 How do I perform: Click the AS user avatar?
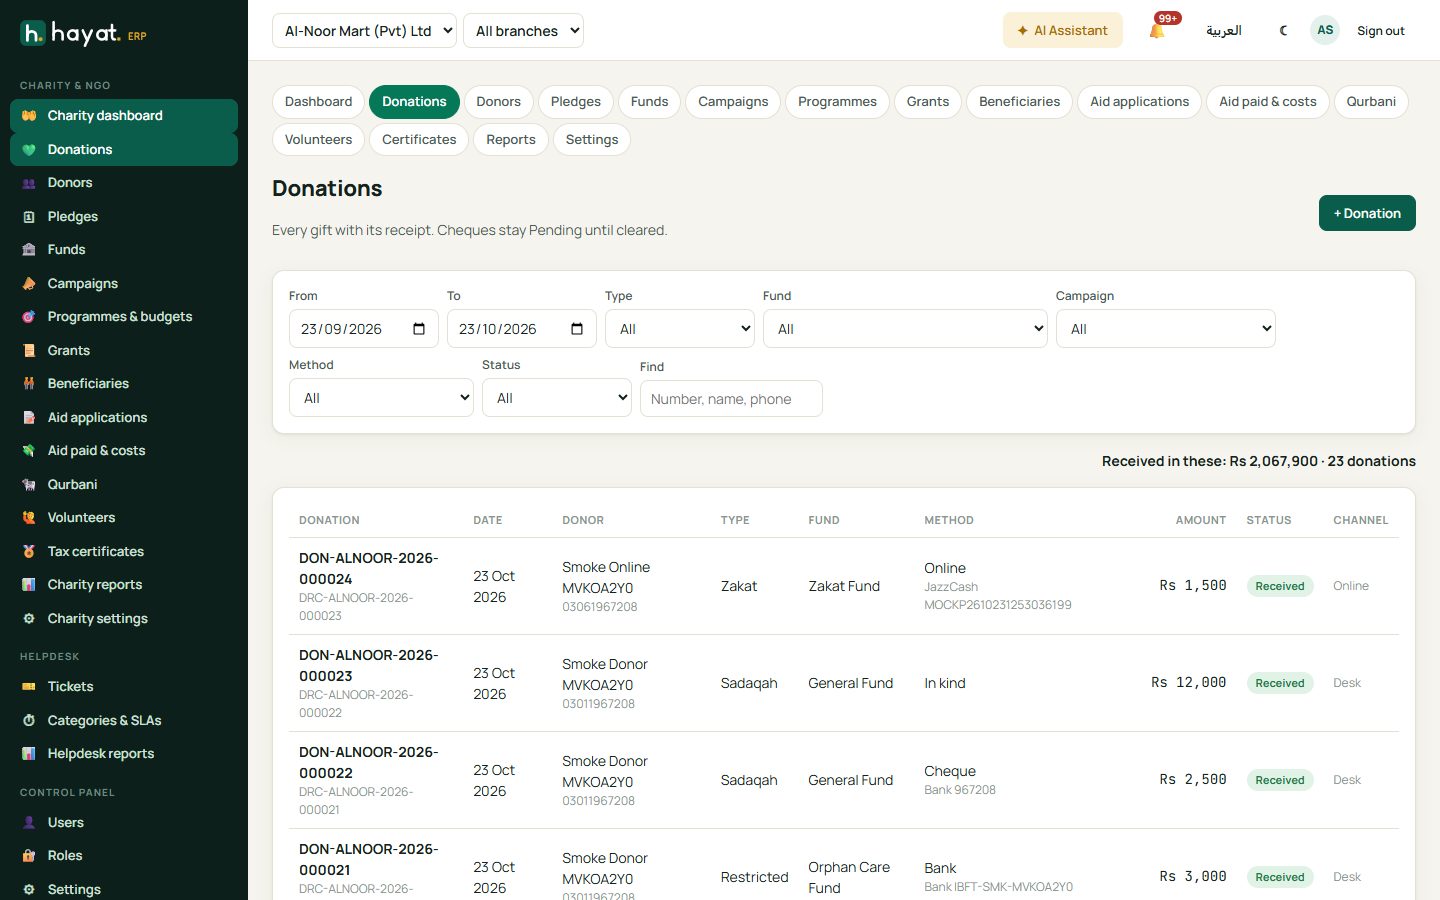1325,30
